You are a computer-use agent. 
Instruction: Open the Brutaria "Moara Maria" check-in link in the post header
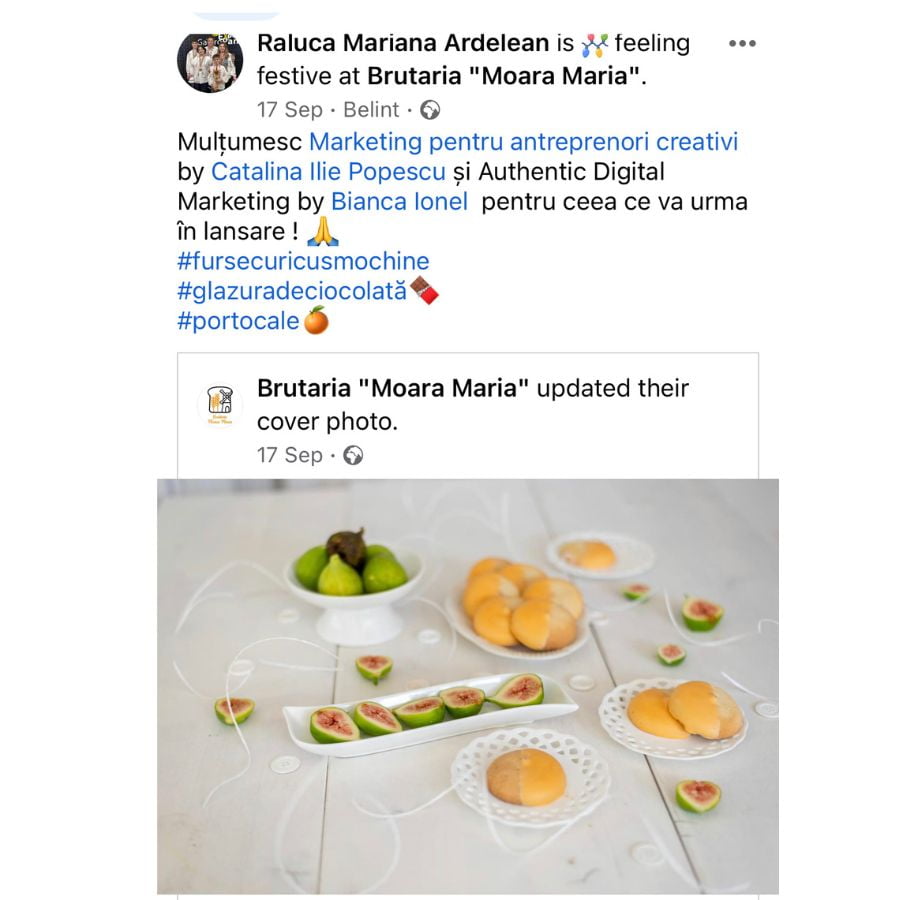pos(504,76)
